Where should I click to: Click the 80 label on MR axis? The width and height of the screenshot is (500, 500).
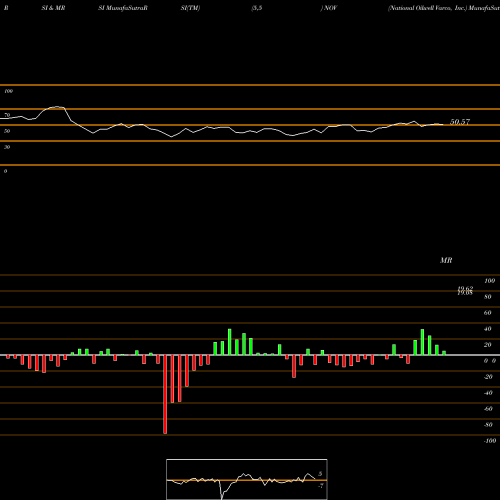(488, 297)
